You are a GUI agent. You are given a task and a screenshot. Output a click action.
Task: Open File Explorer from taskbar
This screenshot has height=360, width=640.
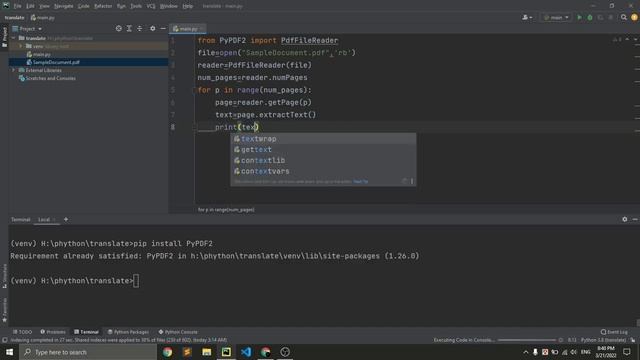(207, 352)
